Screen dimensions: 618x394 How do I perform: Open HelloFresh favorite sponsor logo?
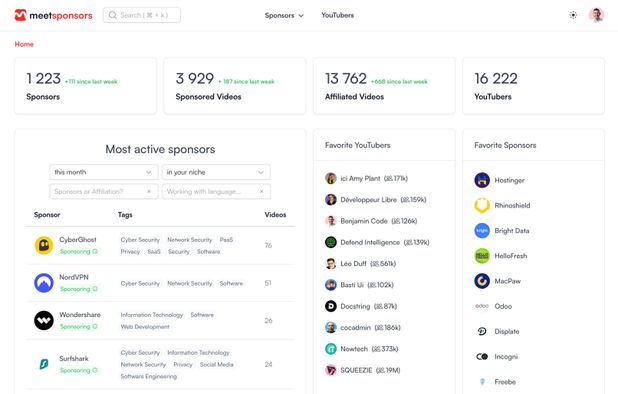pos(482,256)
